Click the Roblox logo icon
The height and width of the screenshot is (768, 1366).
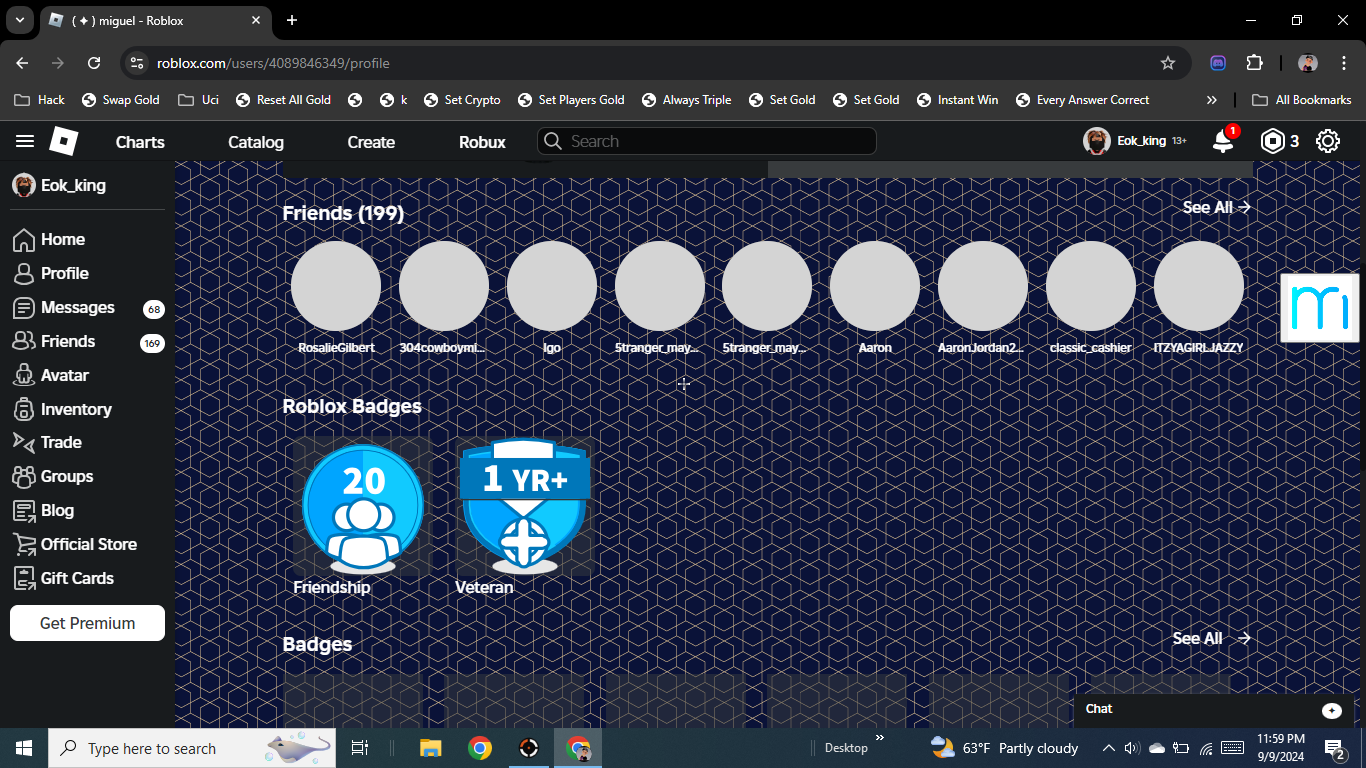click(x=63, y=141)
